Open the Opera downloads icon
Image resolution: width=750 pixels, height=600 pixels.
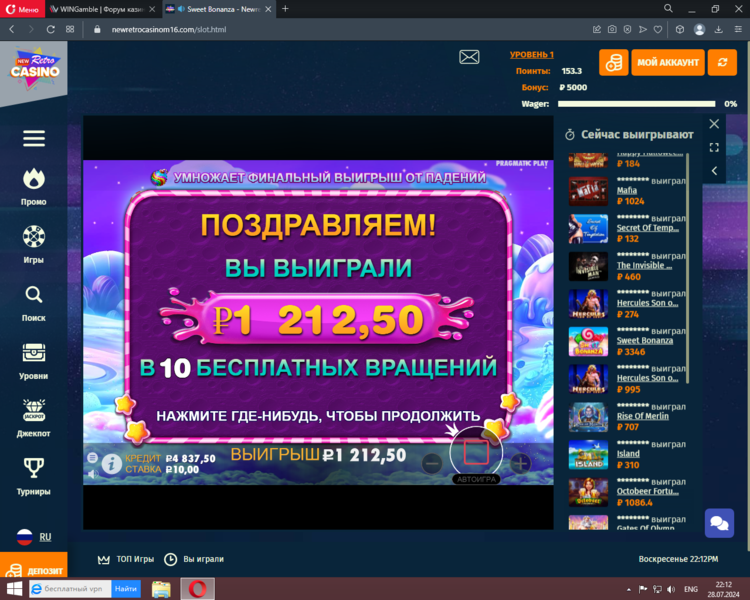[718, 29]
